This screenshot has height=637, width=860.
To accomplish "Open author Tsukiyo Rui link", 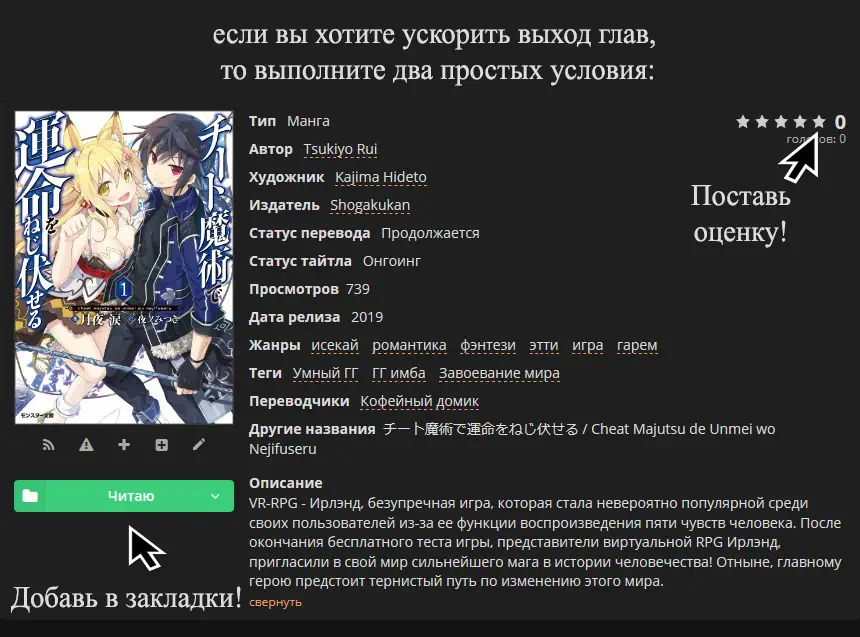I will pos(340,149).
